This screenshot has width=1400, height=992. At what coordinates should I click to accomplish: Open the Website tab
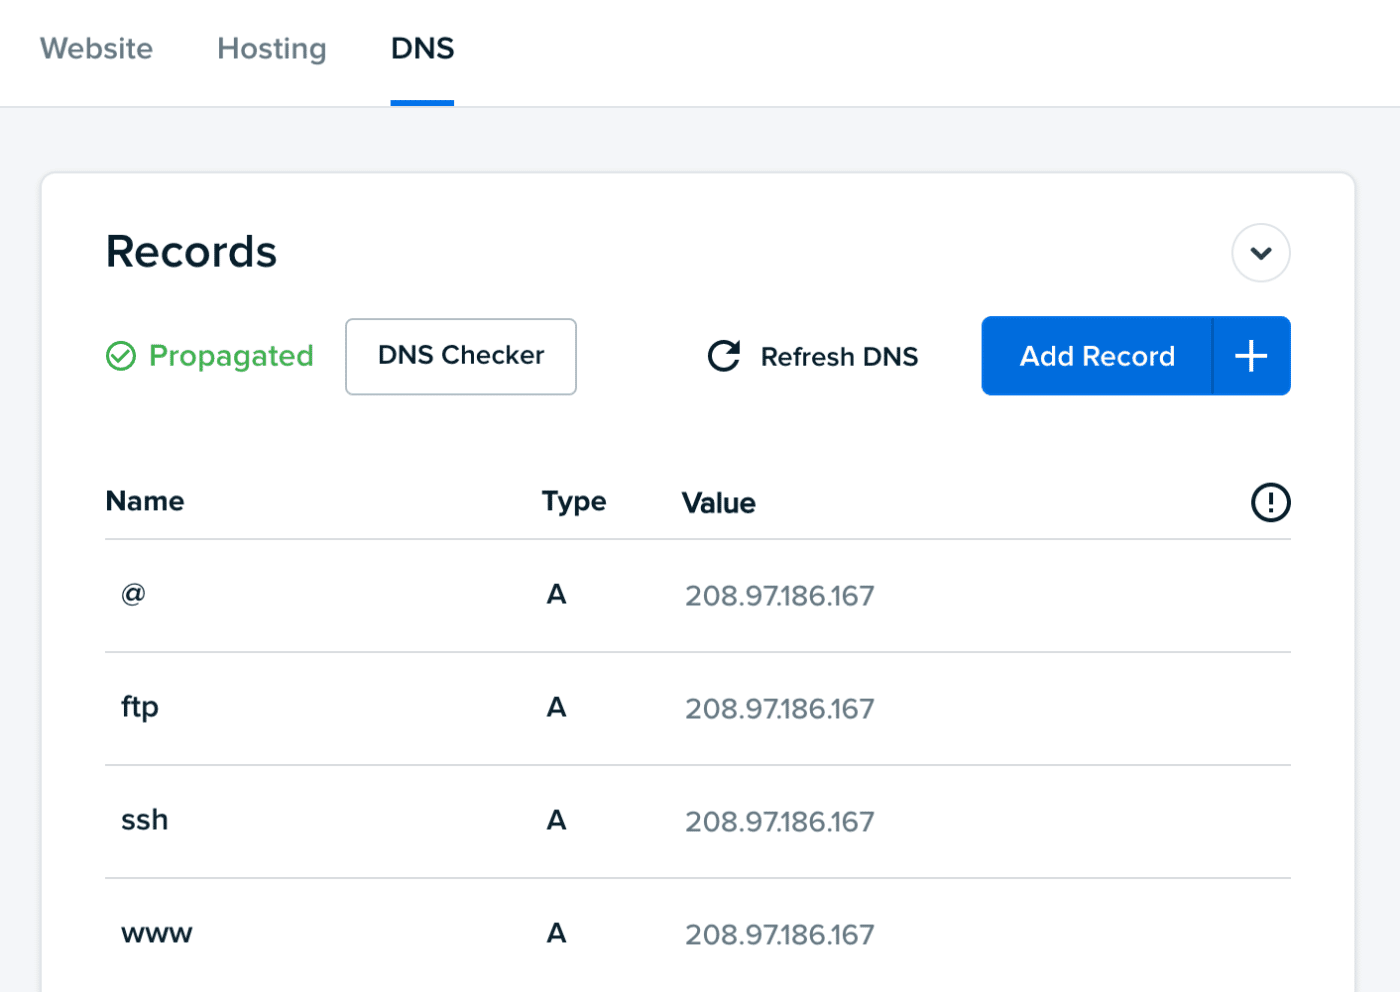pyautogui.click(x=95, y=49)
